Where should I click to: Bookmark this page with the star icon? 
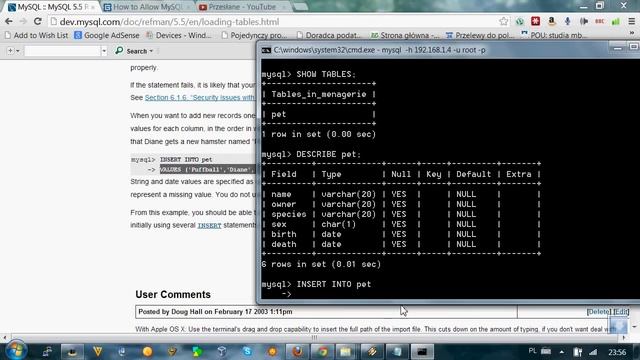tap(504, 21)
